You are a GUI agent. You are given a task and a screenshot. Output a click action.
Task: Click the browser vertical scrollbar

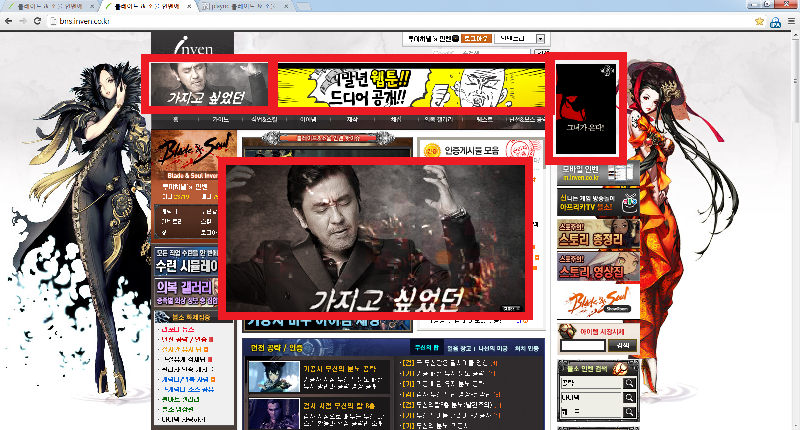tap(796, 230)
